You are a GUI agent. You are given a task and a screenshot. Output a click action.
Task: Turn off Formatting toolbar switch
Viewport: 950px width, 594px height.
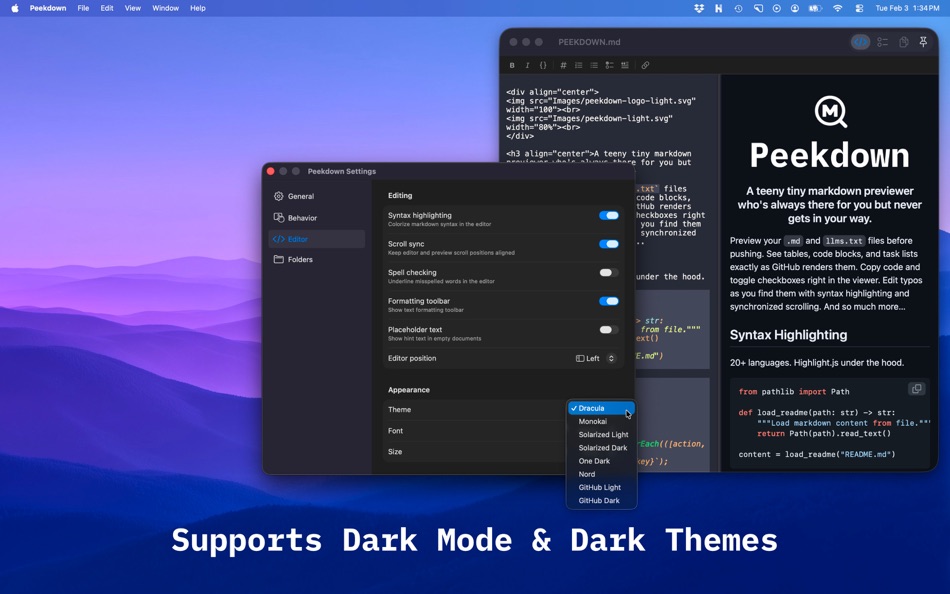[608, 301]
